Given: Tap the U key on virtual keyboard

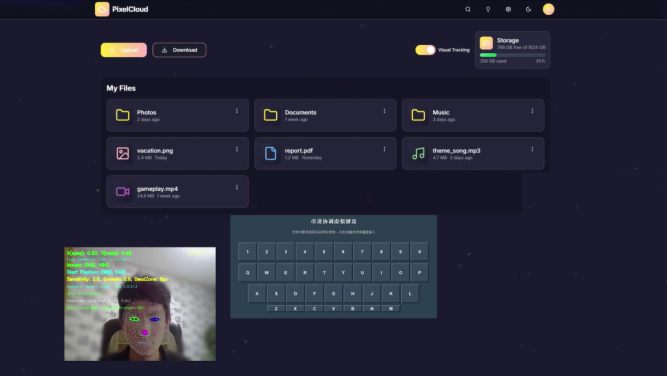Looking at the screenshot, I should [362, 273].
